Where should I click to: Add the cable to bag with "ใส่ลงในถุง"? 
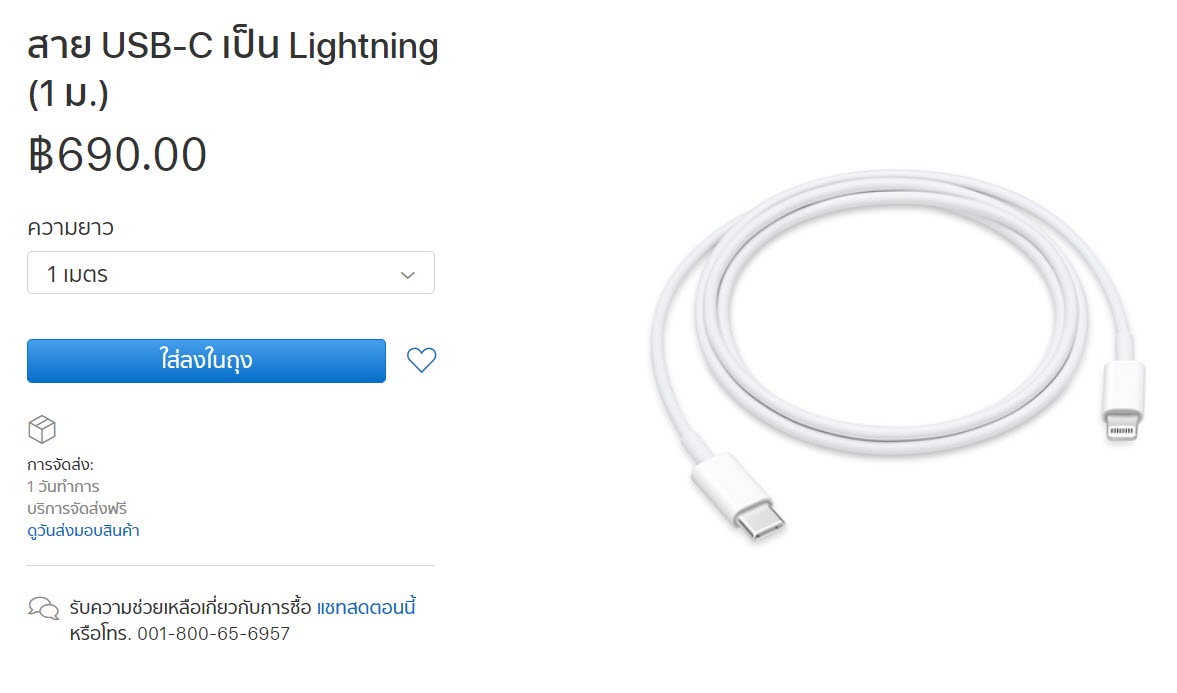pos(206,361)
